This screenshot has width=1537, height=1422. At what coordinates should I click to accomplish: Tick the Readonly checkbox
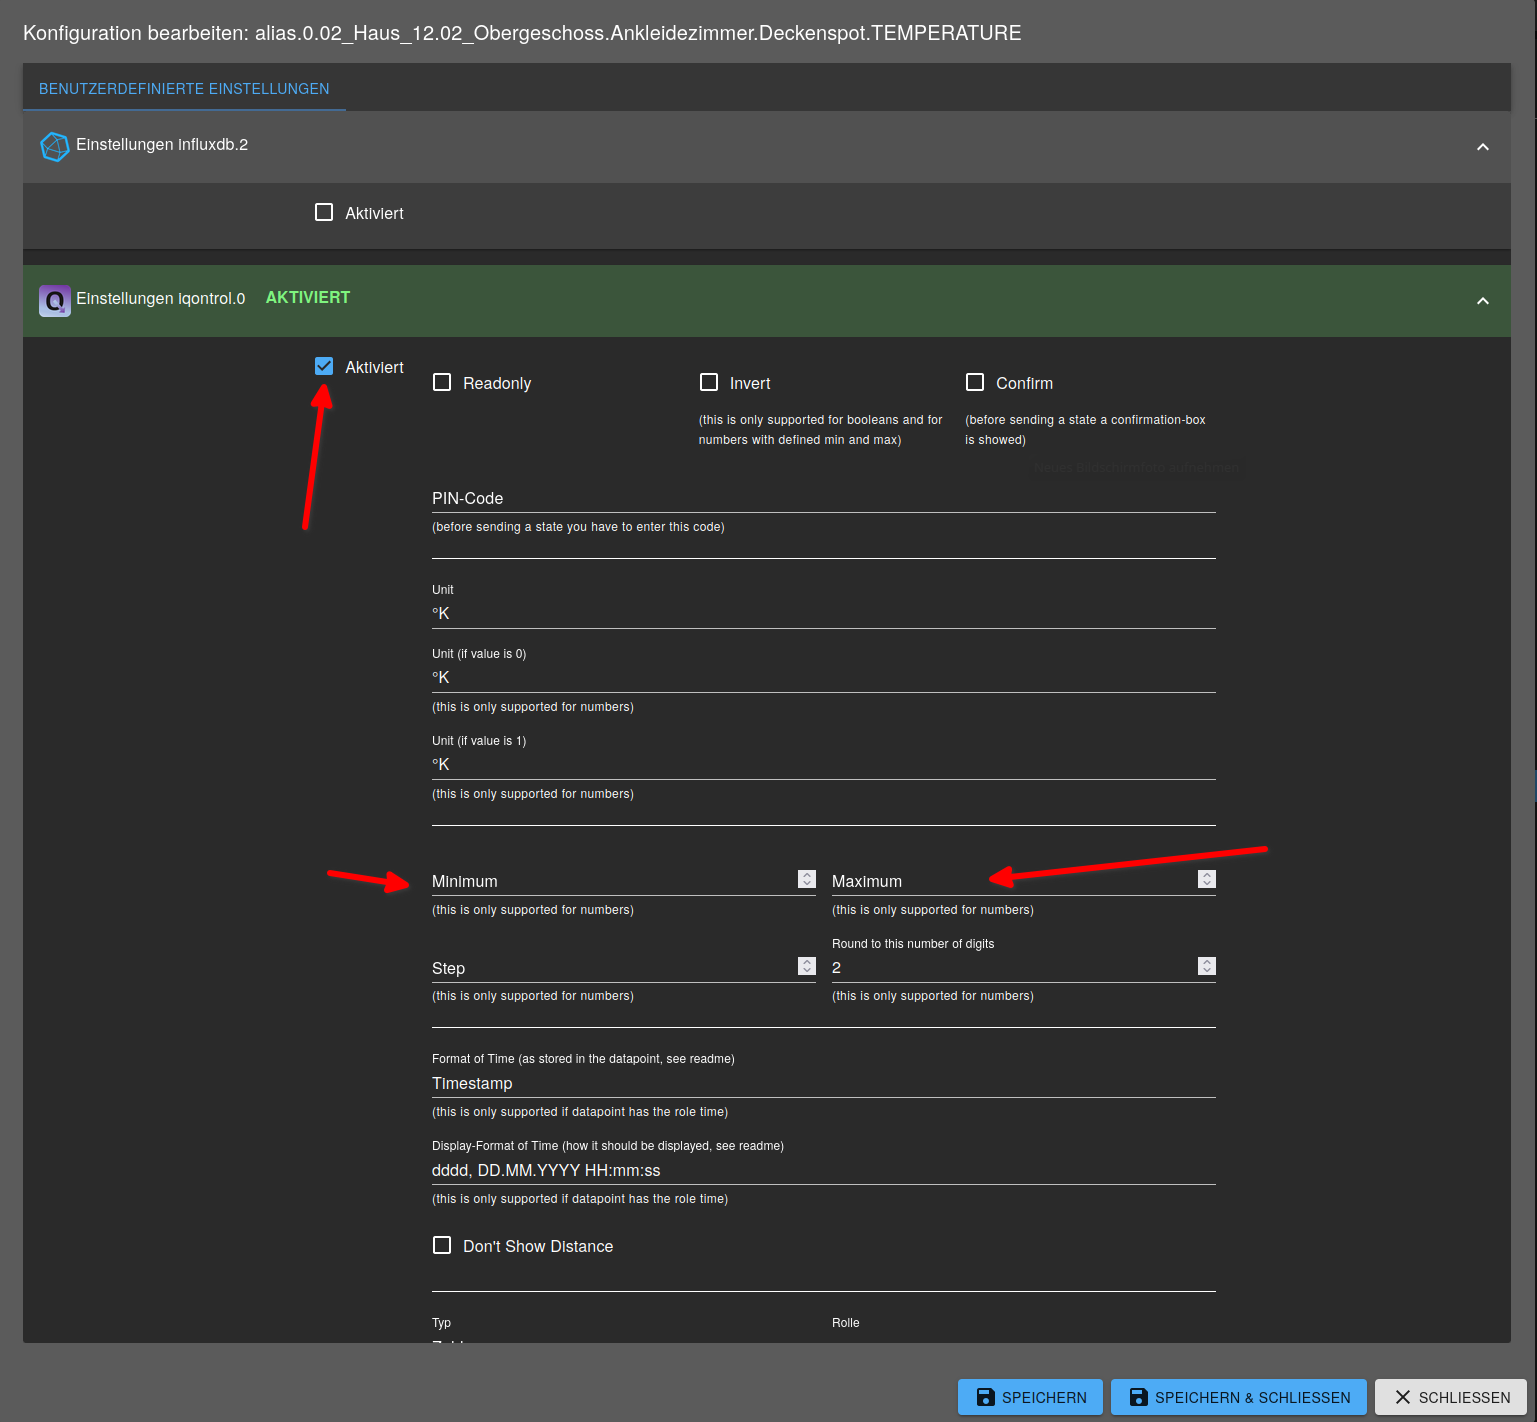click(442, 382)
